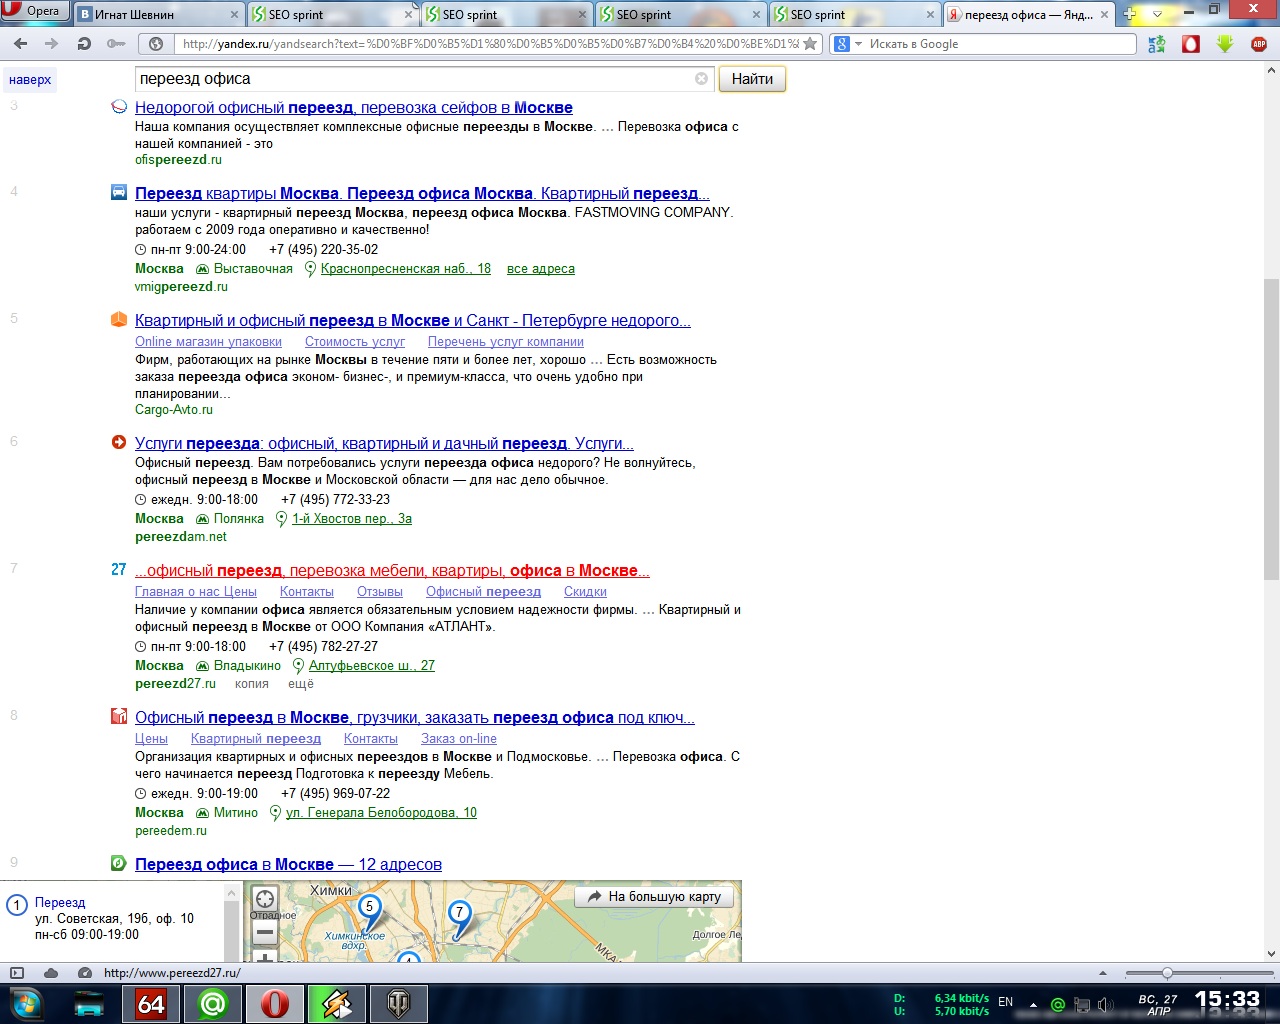The width and height of the screenshot is (1280, 1024).
Task: Open Онлайн магазин упаковки sublink
Action: click(208, 342)
